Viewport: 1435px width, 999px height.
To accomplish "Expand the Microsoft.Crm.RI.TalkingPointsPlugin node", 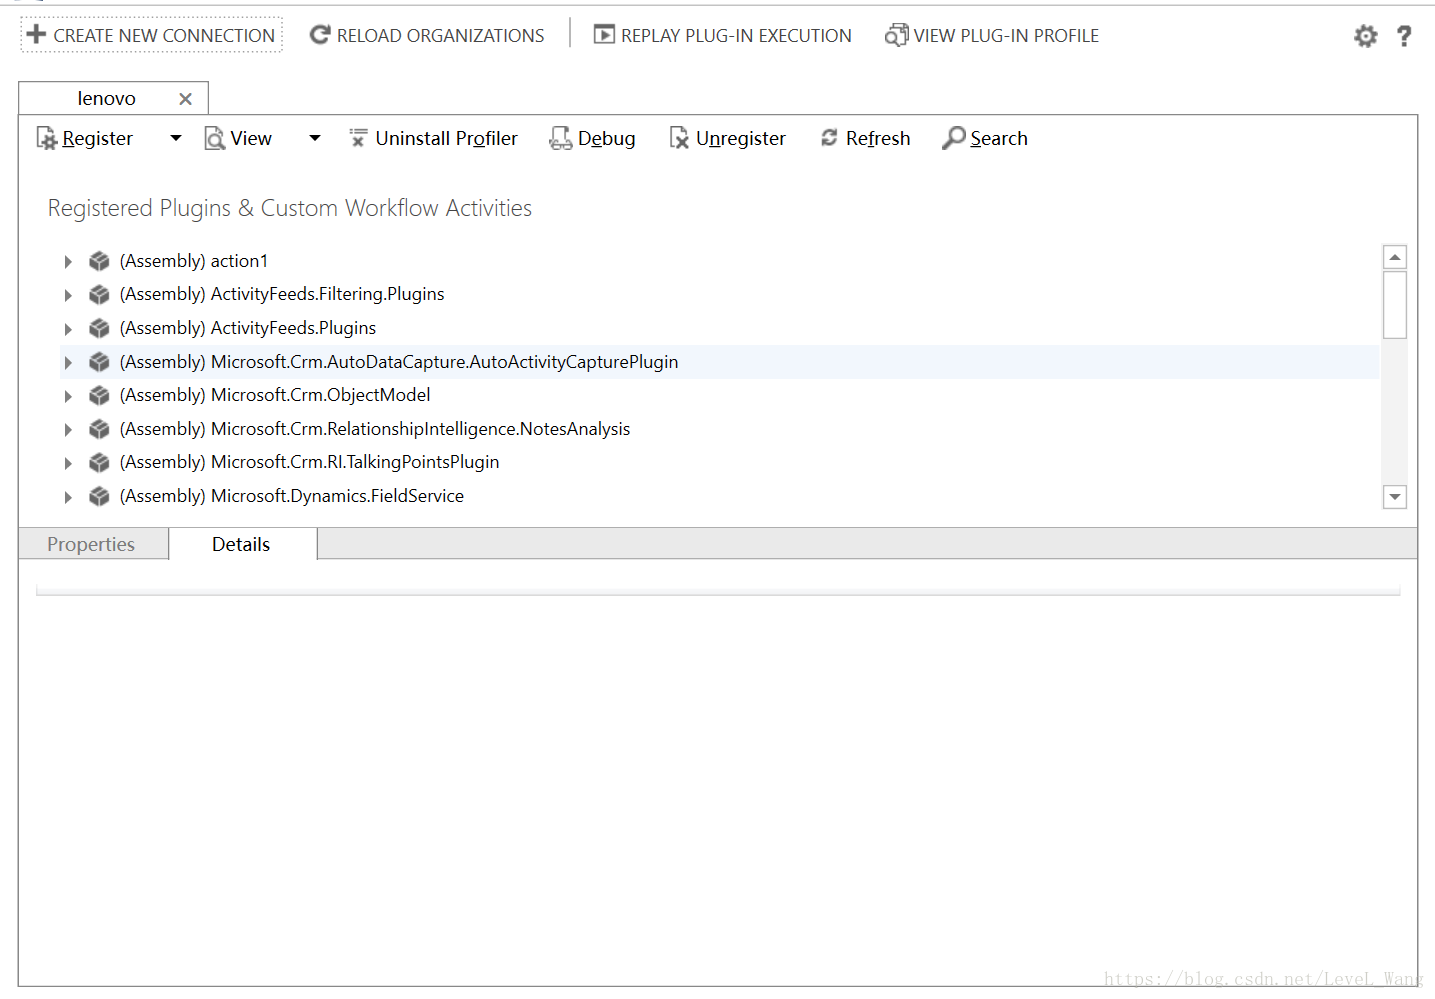I will [x=68, y=463].
